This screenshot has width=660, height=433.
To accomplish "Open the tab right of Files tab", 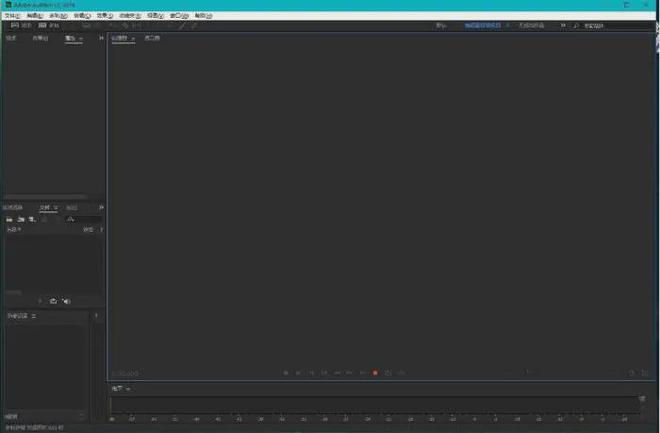I will coord(72,207).
